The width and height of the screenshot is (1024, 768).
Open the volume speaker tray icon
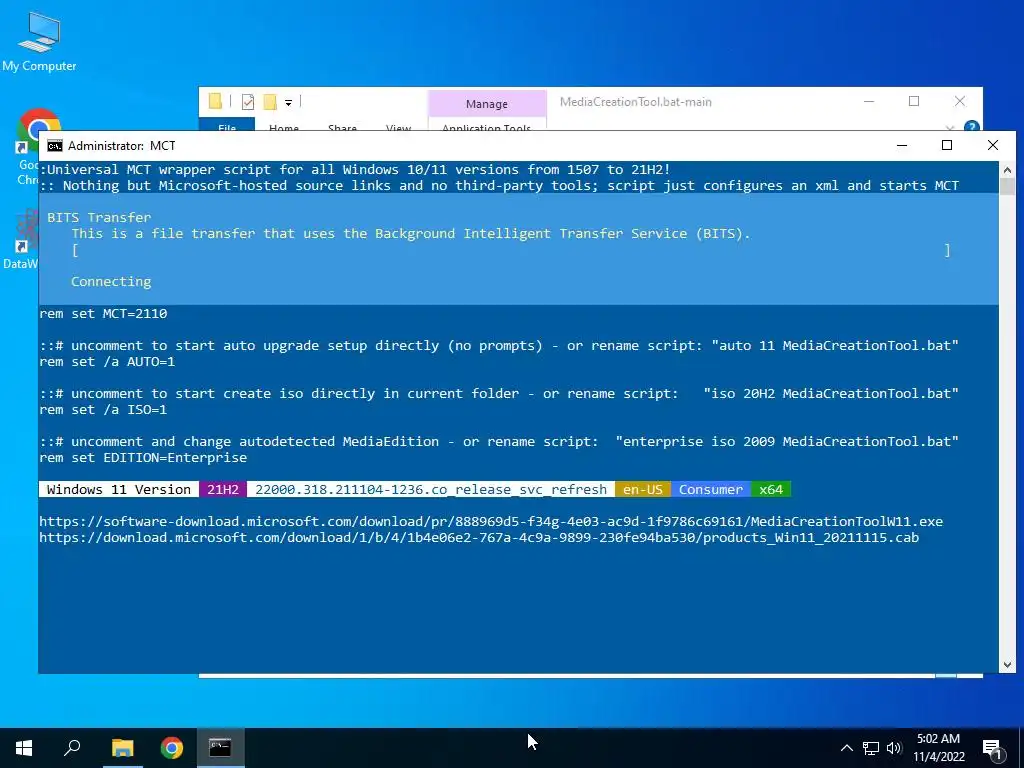click(894, 748)
